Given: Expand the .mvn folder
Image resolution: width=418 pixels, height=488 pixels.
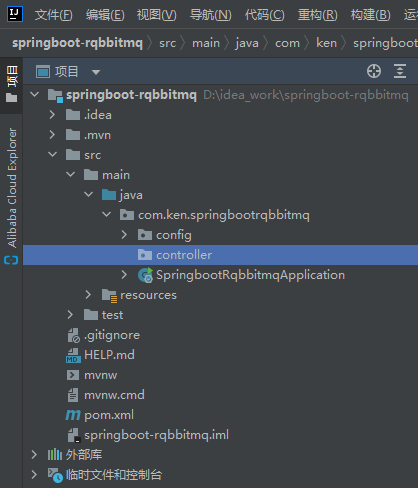Looking at the screenshot, I should pos(52,135).
